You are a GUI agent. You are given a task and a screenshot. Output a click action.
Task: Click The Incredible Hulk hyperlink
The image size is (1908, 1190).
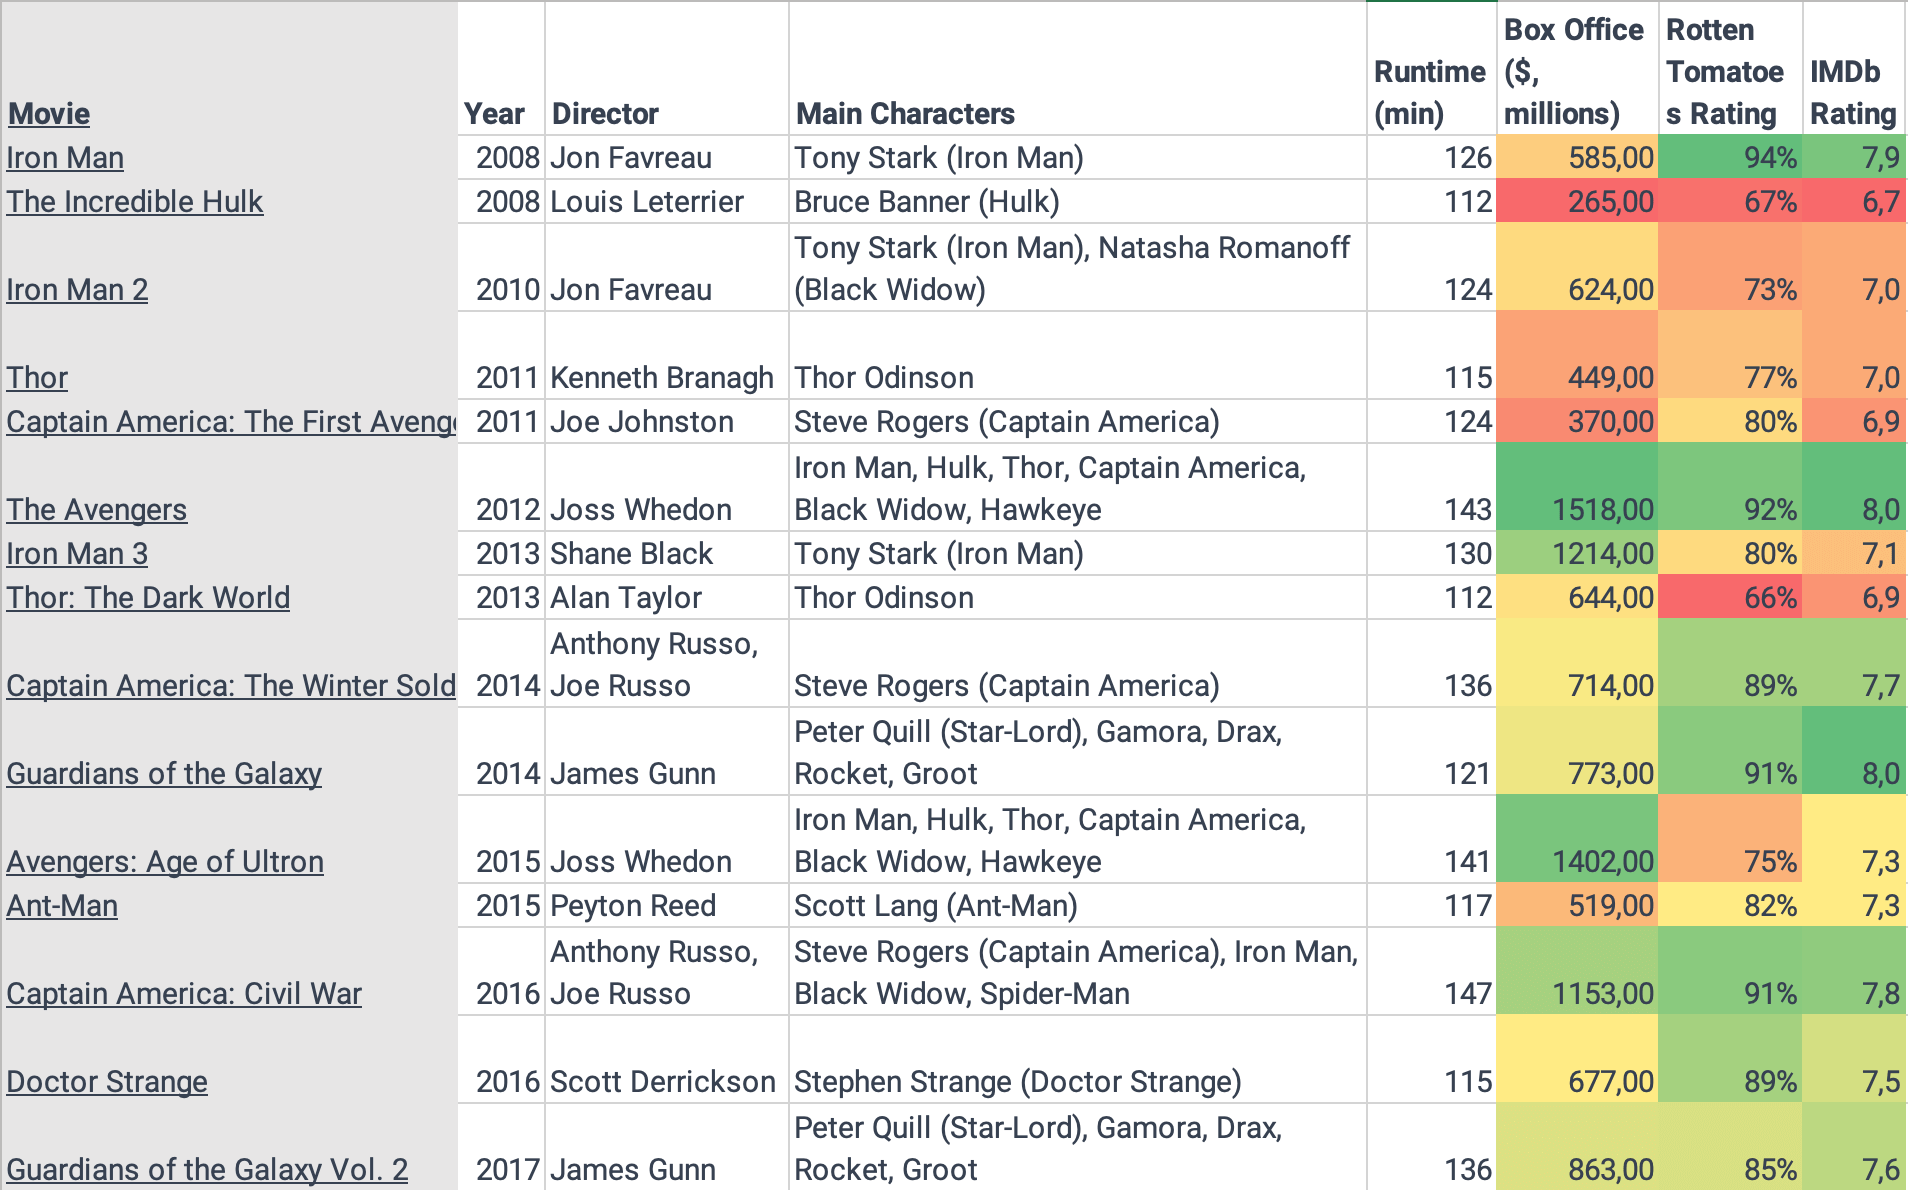tap(135, 202)
